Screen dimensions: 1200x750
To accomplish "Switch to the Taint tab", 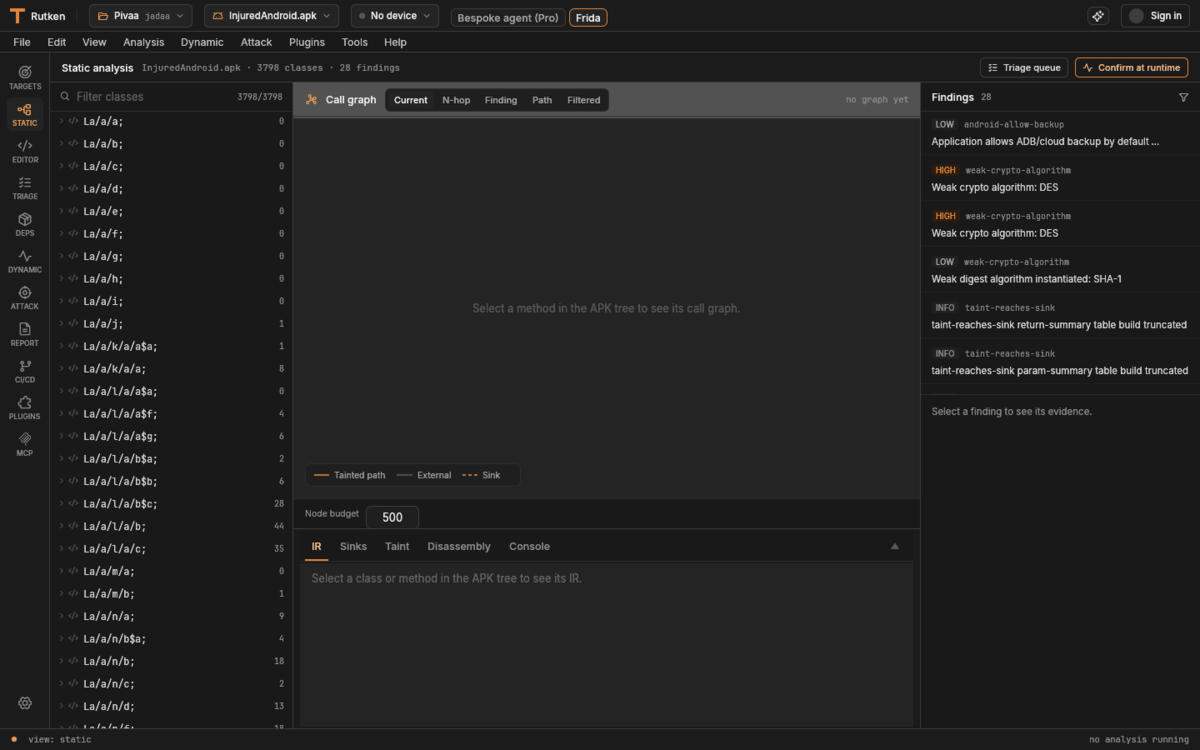I will 397,546.
